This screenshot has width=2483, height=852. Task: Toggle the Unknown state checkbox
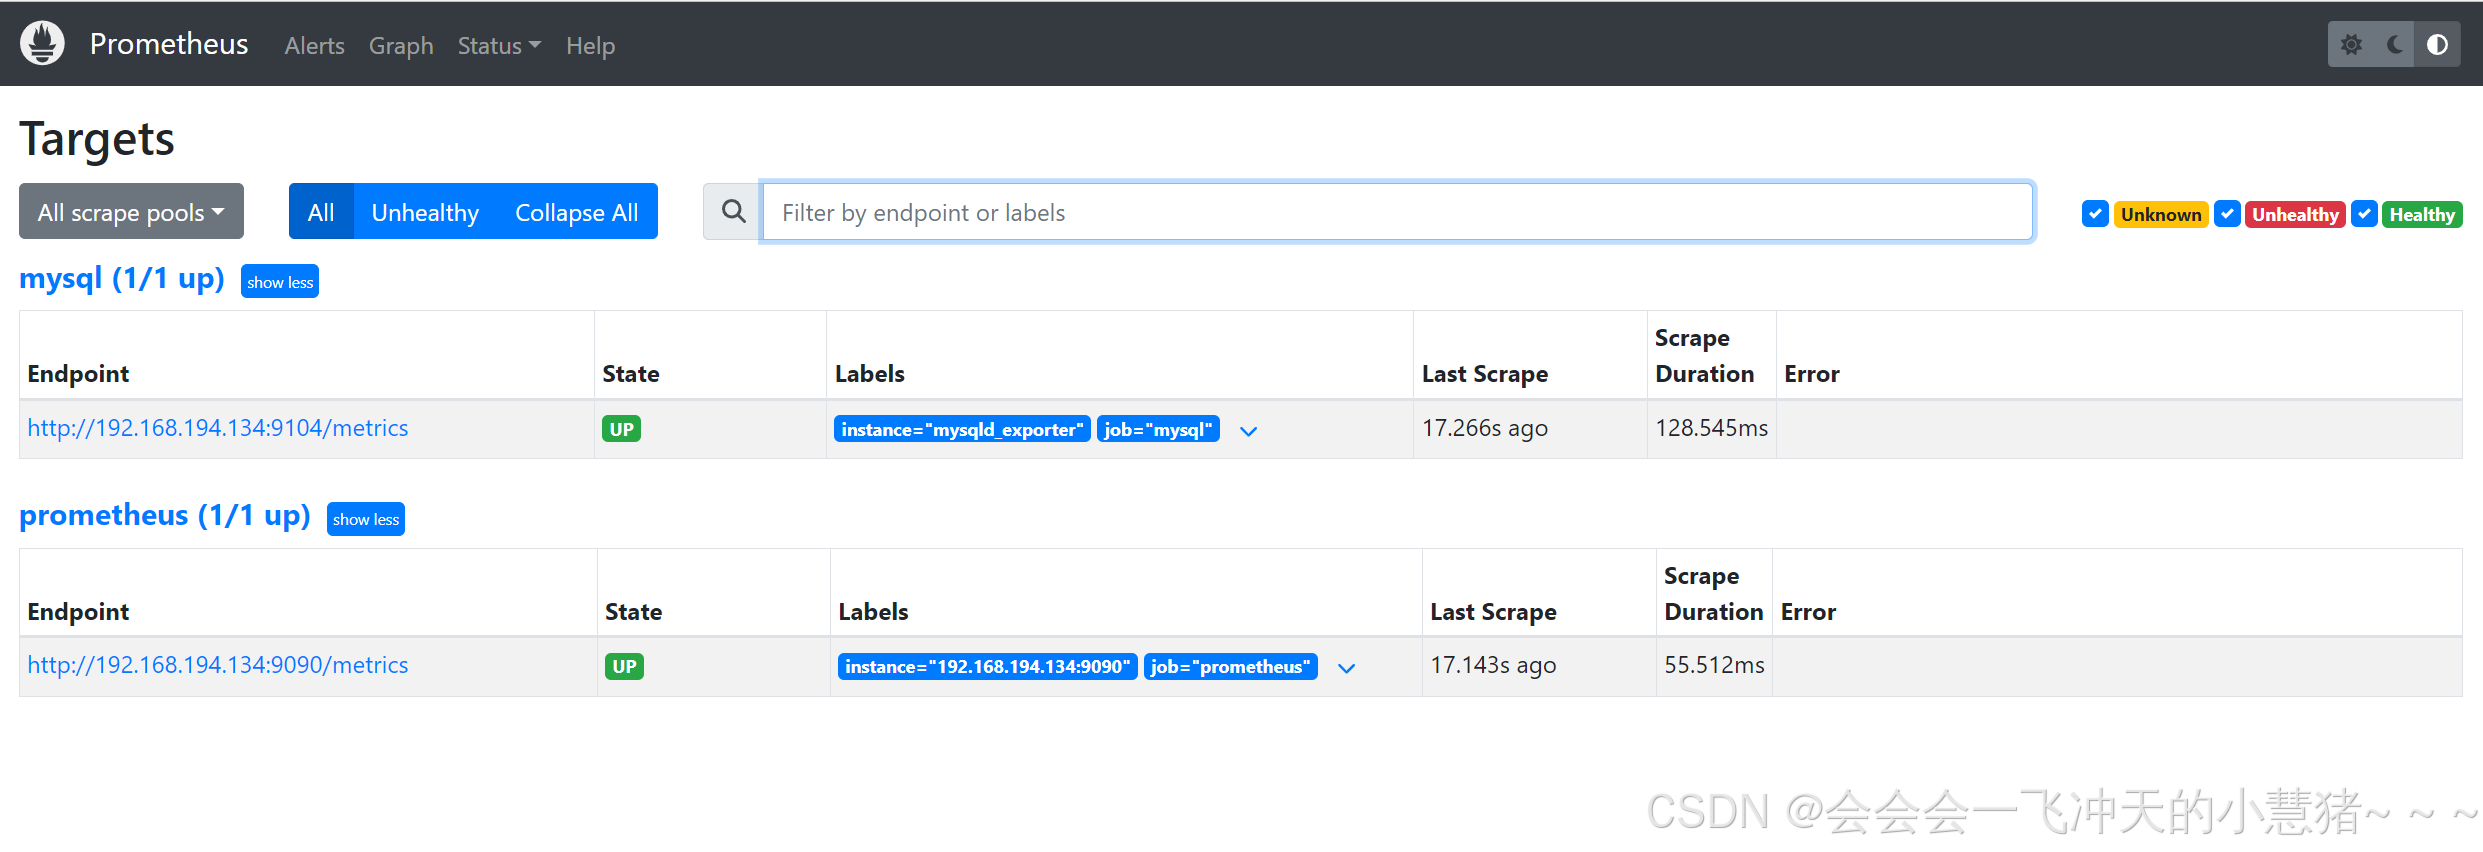tap(2095, 214)
